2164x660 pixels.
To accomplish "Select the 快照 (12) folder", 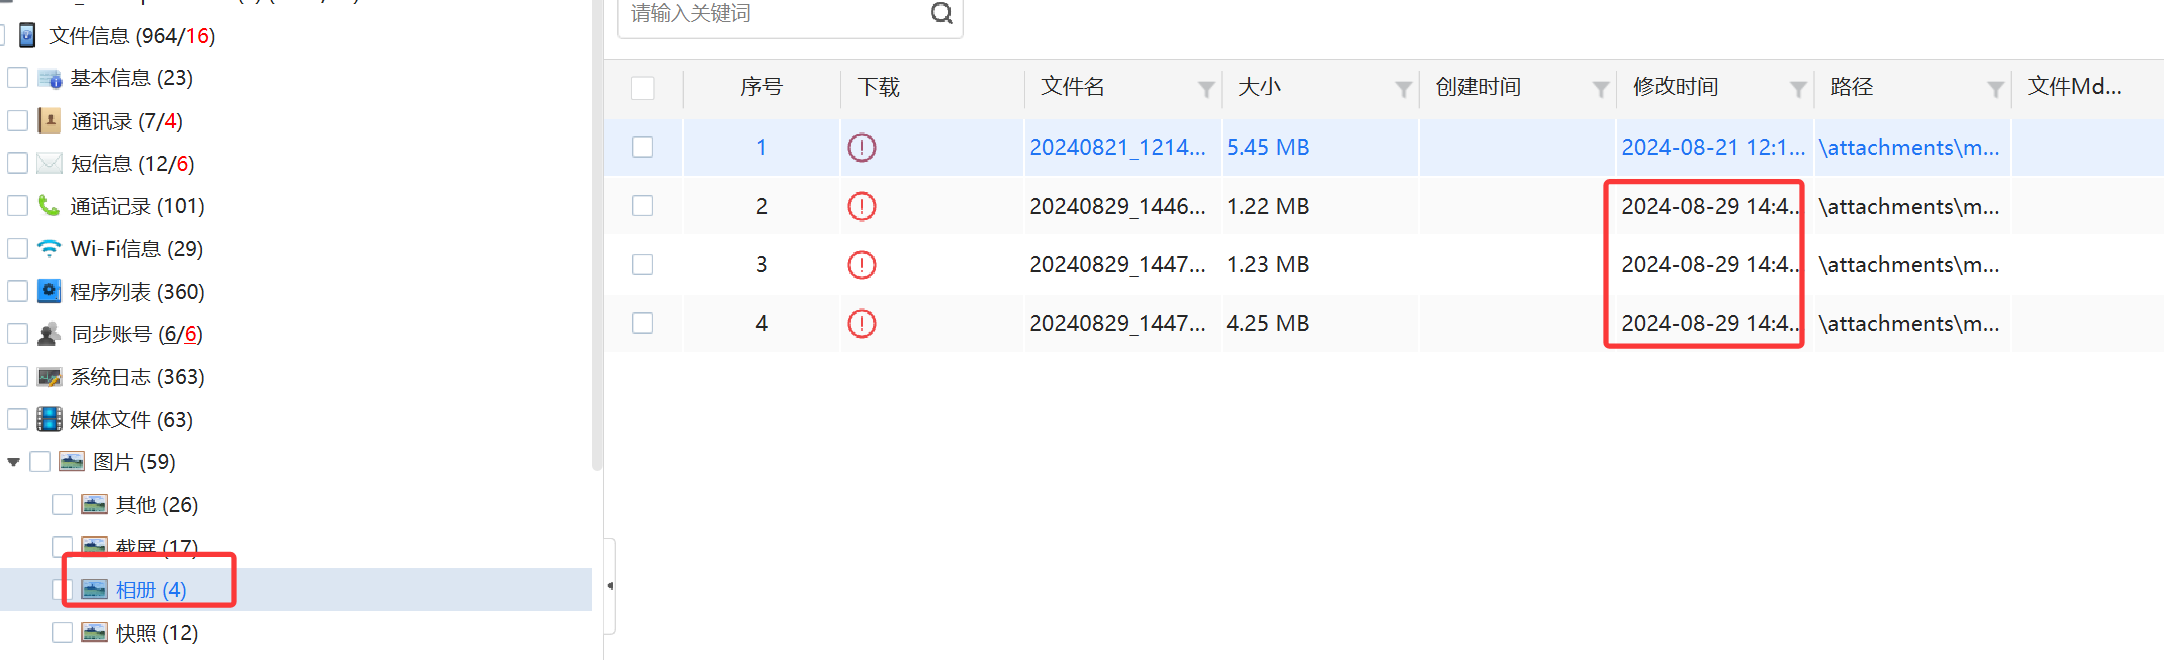I will (157, 633).
